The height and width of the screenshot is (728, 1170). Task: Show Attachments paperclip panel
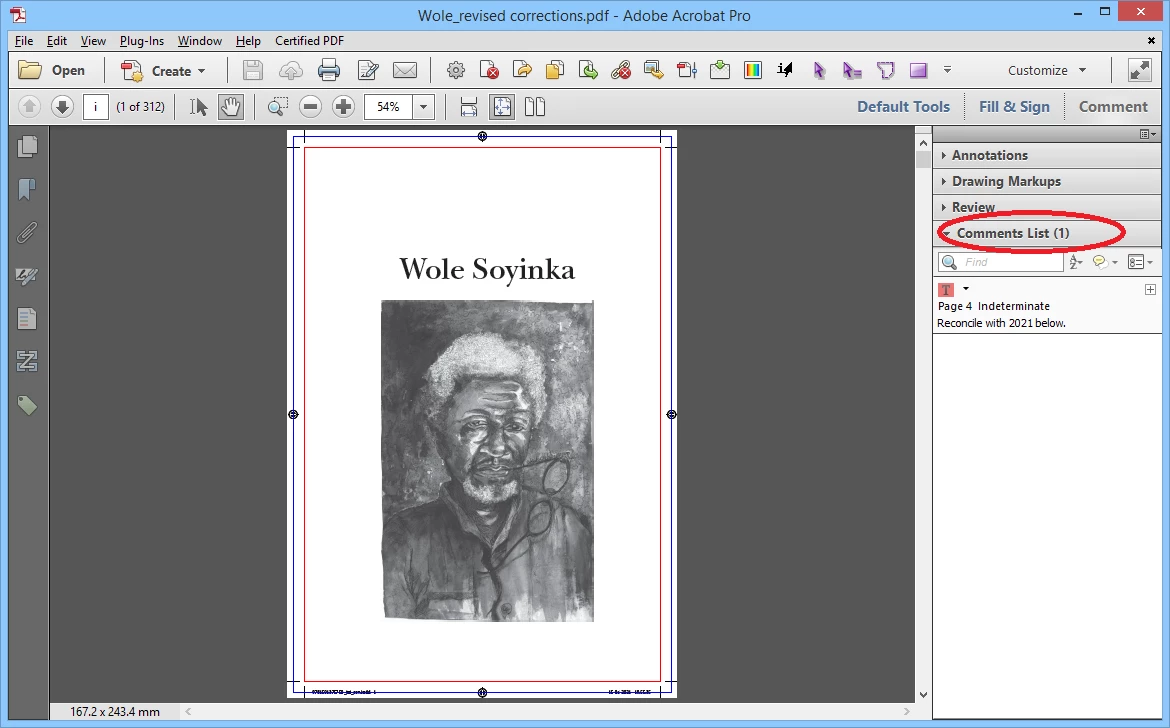tap(27, 233)
